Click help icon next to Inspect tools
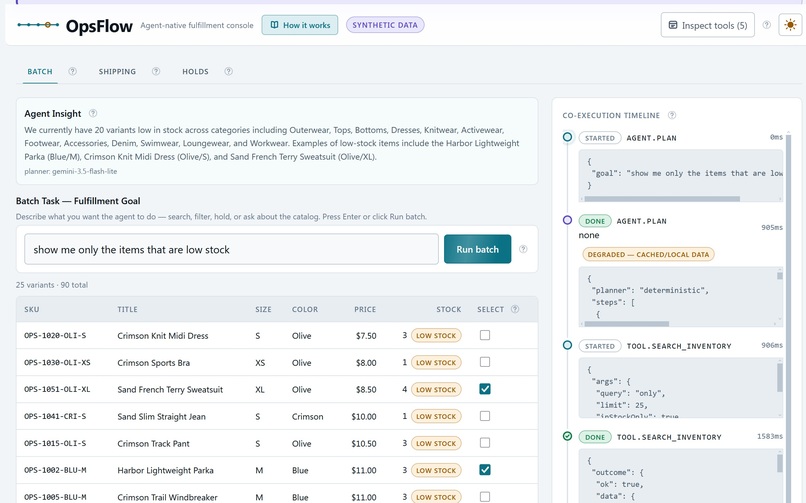The height and width of the screenshot is (503, 806). coord(766,25)
